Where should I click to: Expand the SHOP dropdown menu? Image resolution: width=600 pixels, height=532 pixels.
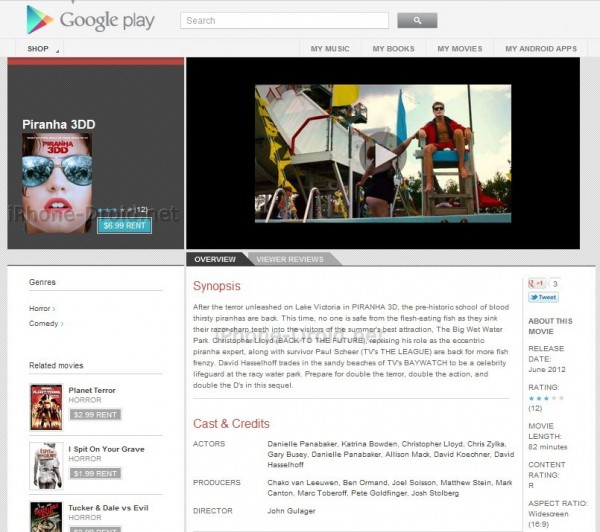tap(42, 49)
